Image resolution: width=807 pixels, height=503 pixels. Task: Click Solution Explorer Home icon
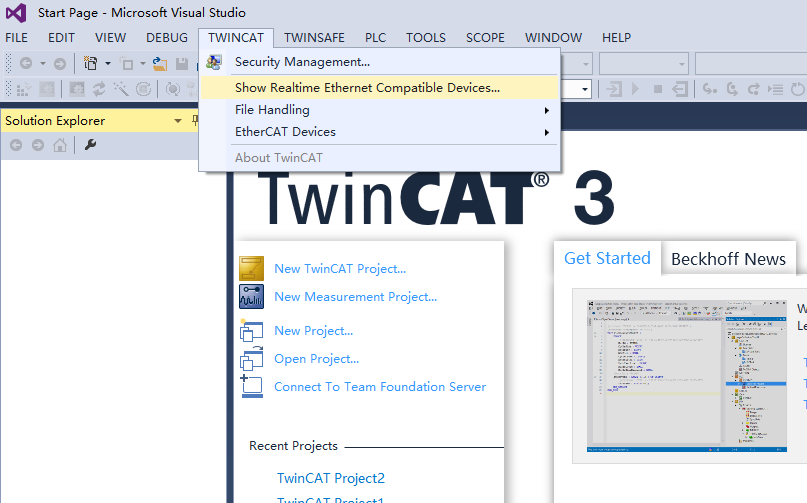click(x=60, y=145)
